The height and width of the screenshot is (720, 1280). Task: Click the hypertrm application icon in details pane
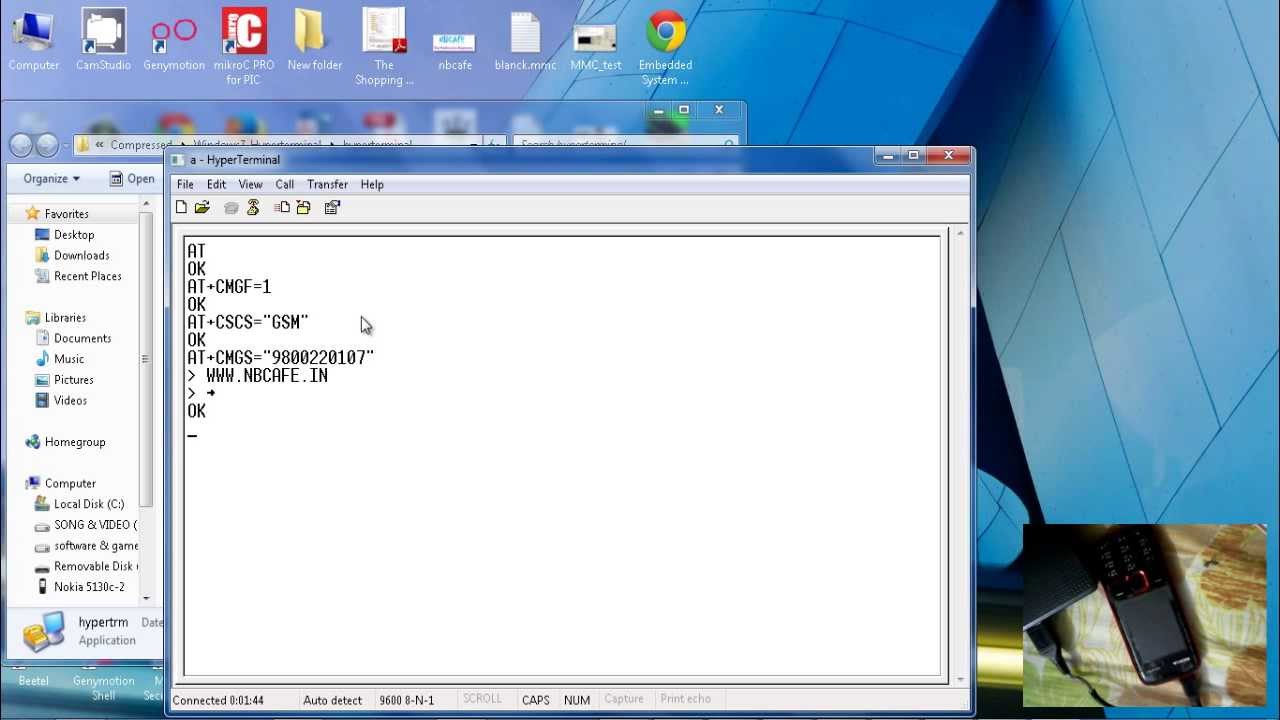click(x=45, y=631)
